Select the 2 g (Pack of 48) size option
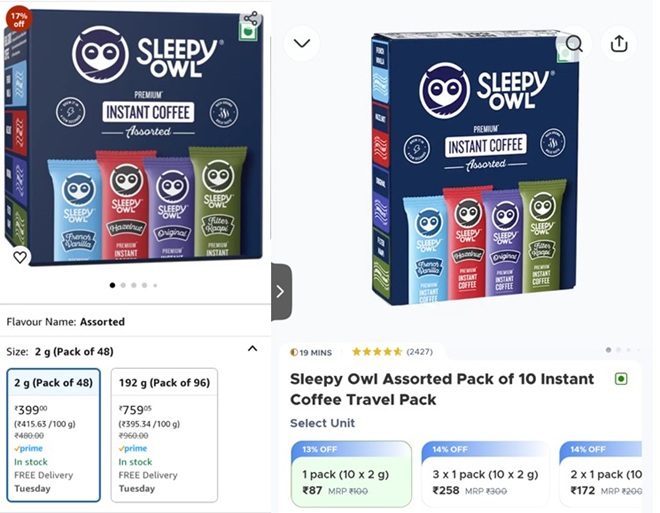The height and width of the screenshot is (513, 660). (x=53, y=435)
